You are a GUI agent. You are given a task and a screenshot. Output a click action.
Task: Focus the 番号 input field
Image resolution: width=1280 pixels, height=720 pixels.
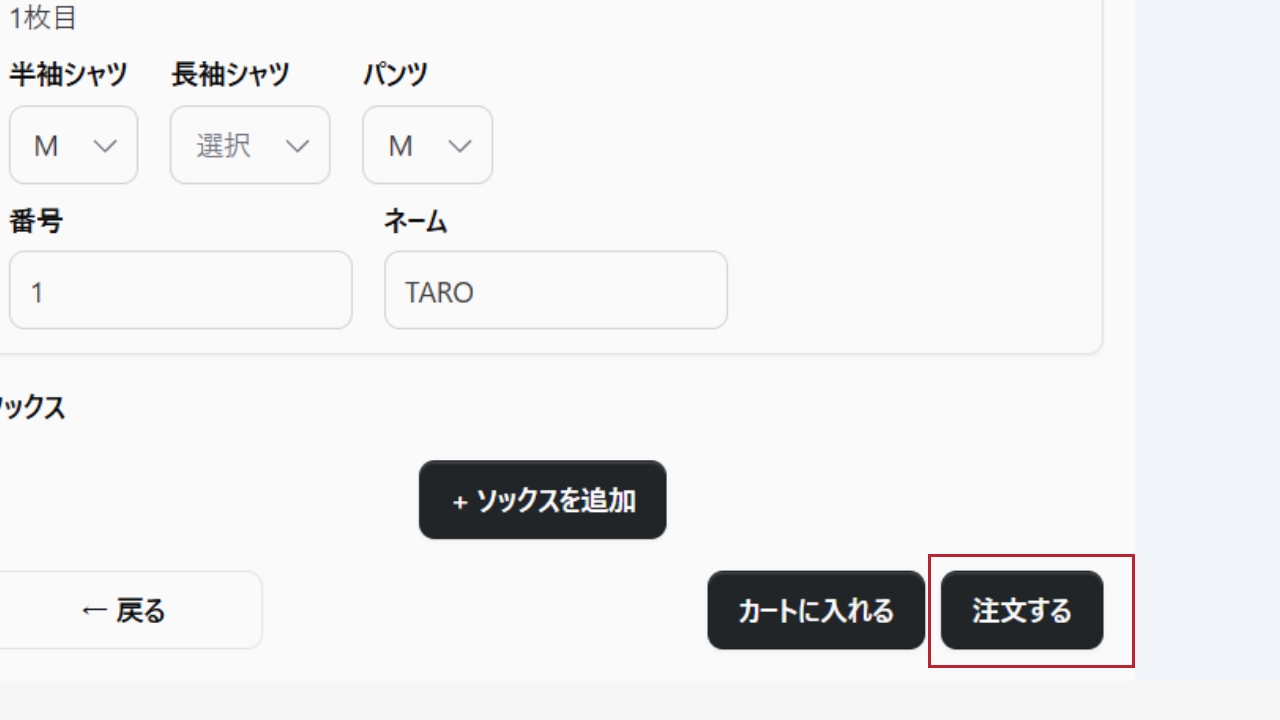pos(180,291)
